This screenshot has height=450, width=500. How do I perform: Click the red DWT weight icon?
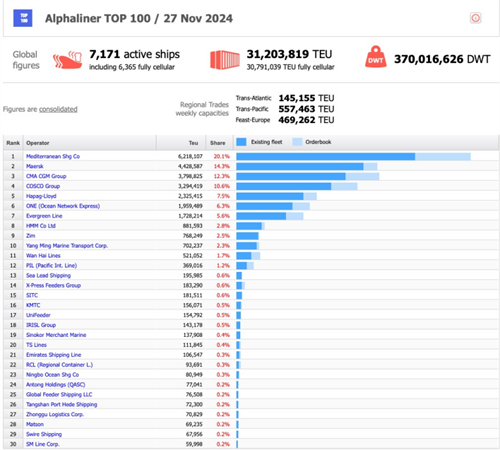point(376,57)
